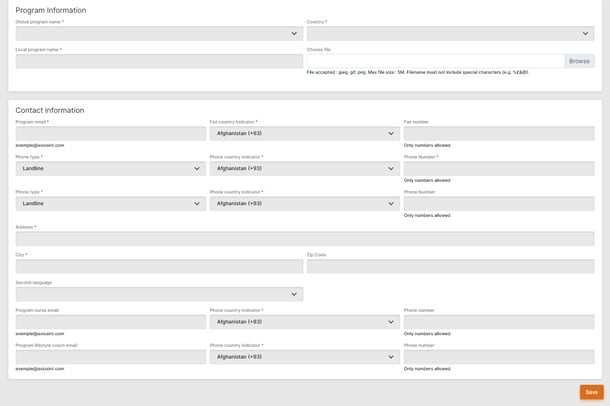Click the required Phone Number field
Image resolution: width=610 pixels, height=406 pixels.
(x=498, y=168)
